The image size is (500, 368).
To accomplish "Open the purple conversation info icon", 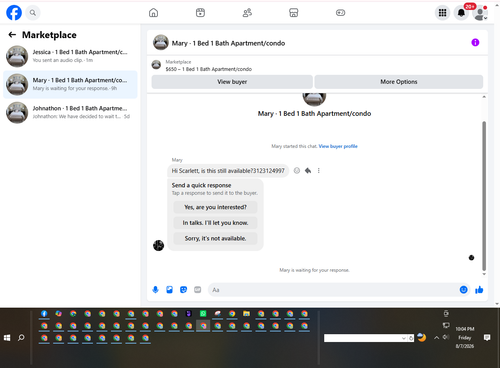I will pyautogui.click(x=475, y=42).
